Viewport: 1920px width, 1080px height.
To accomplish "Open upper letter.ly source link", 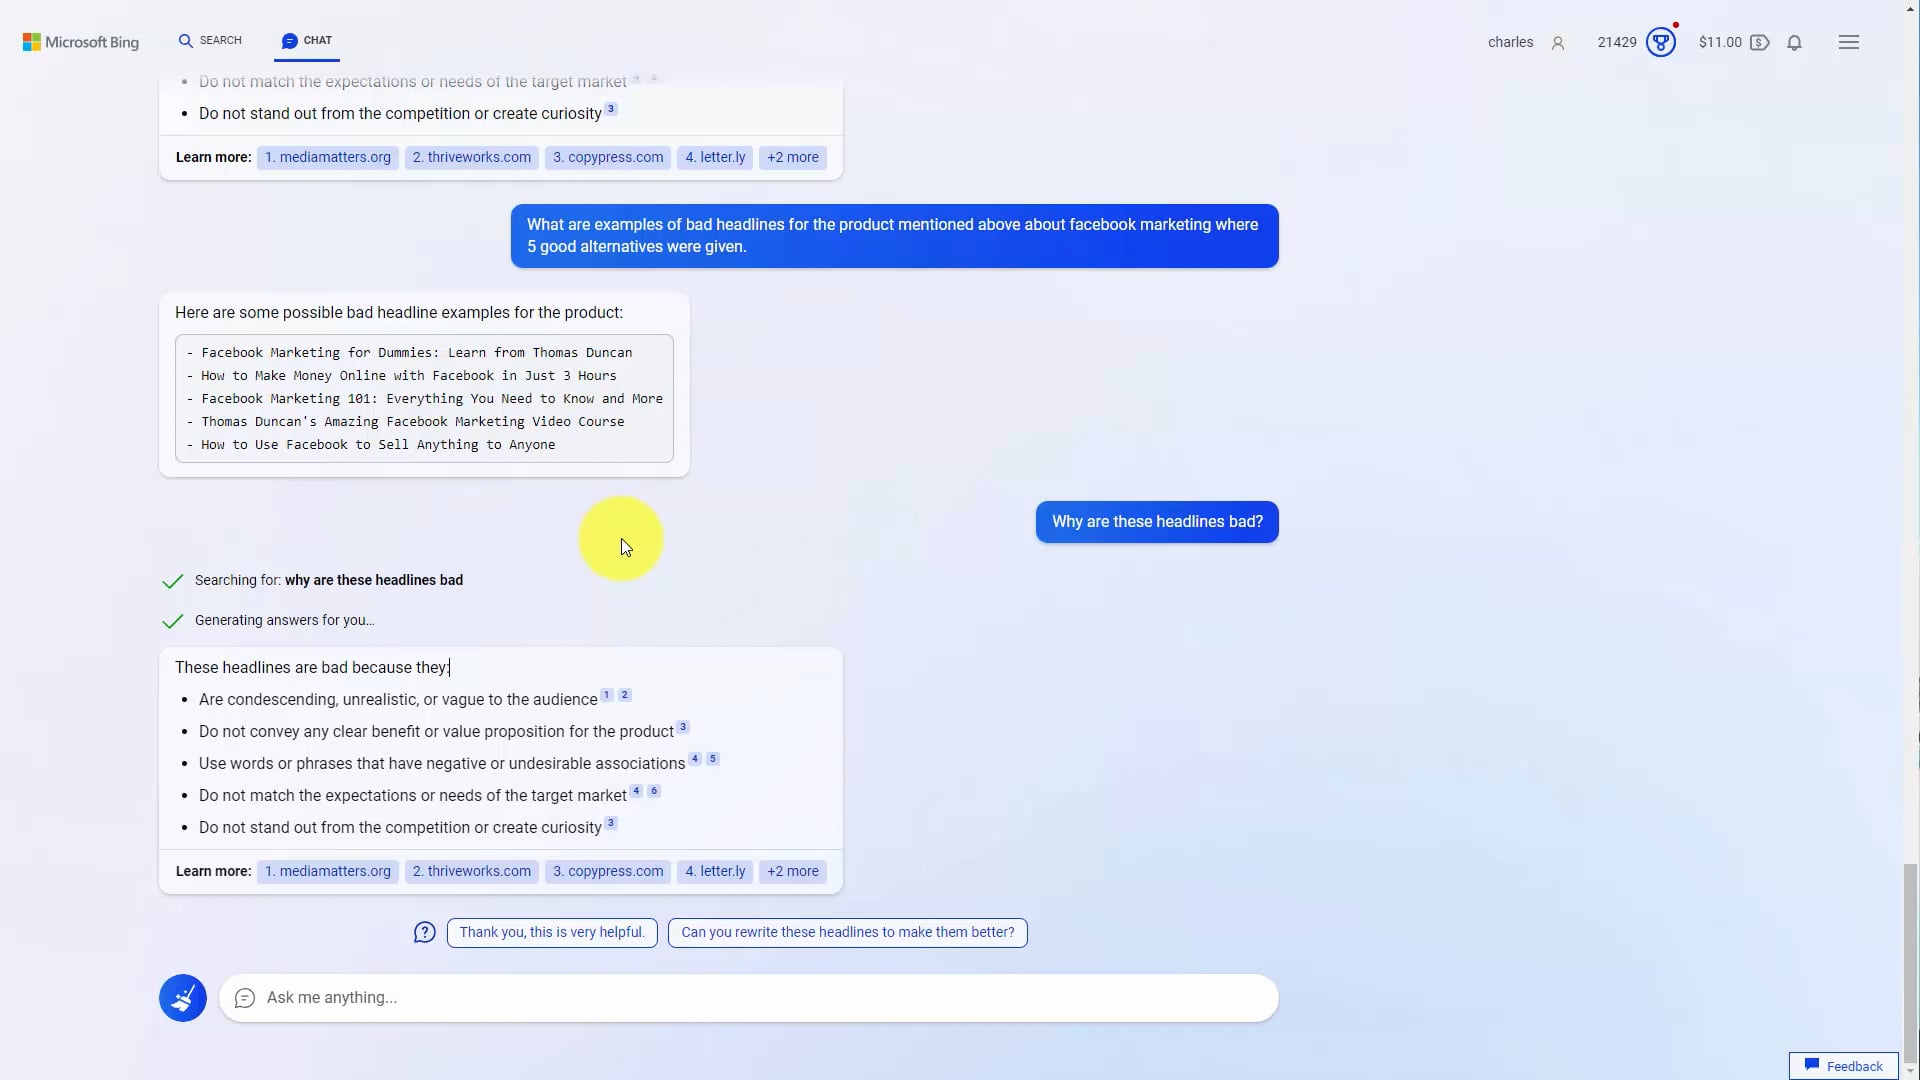I will tap(715, 157).
